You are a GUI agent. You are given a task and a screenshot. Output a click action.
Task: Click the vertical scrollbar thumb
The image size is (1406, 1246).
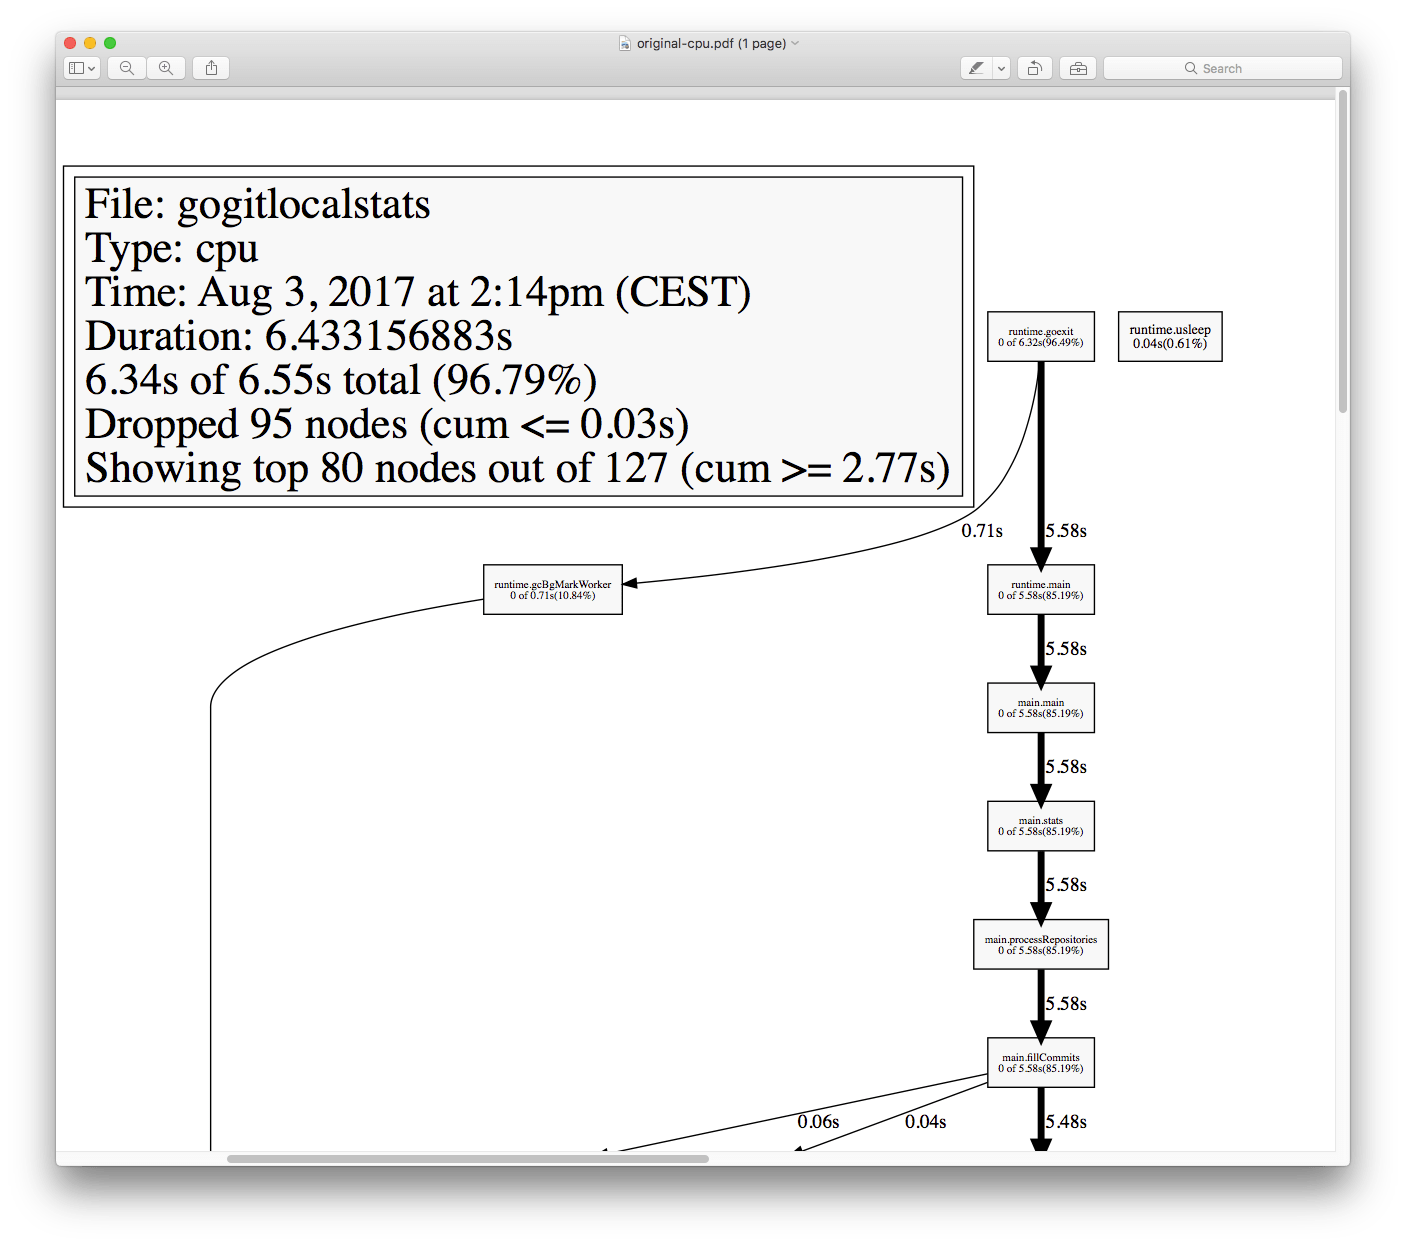(1343, 250)
